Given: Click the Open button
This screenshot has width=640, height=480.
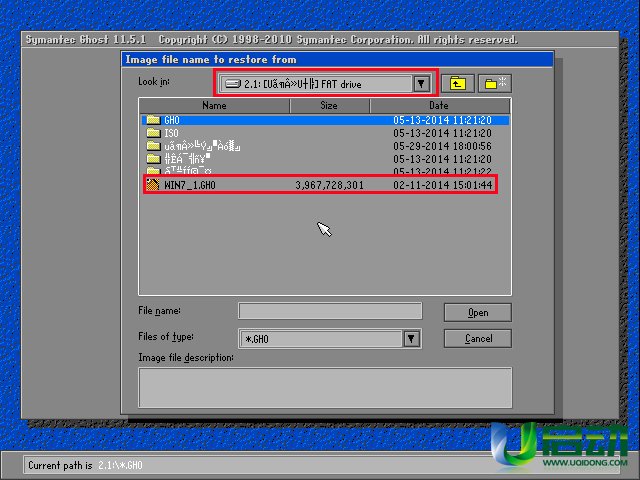Looking at the screenshot, I should point(478,313).
